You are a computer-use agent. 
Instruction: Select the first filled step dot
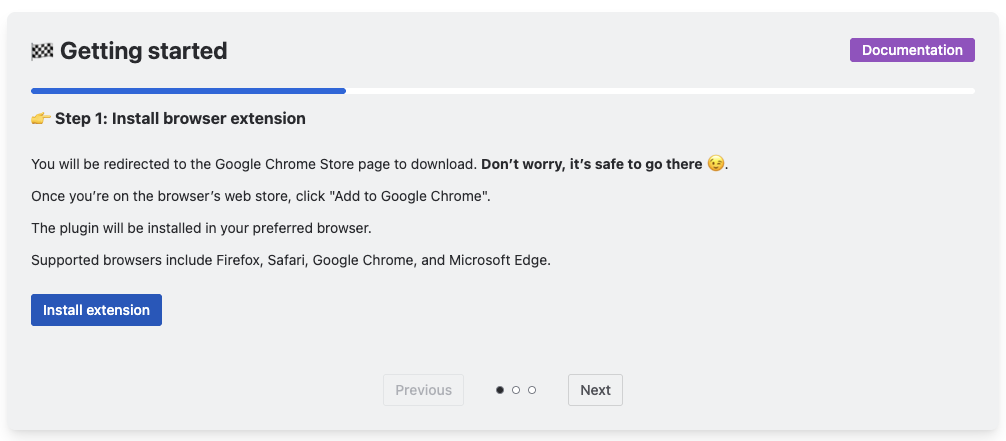click(500, 390)
